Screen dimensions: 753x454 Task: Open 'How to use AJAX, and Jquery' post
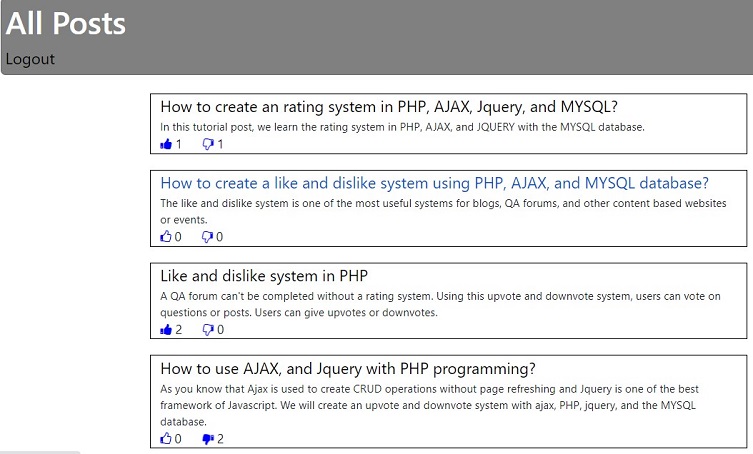tap(348, 368)
